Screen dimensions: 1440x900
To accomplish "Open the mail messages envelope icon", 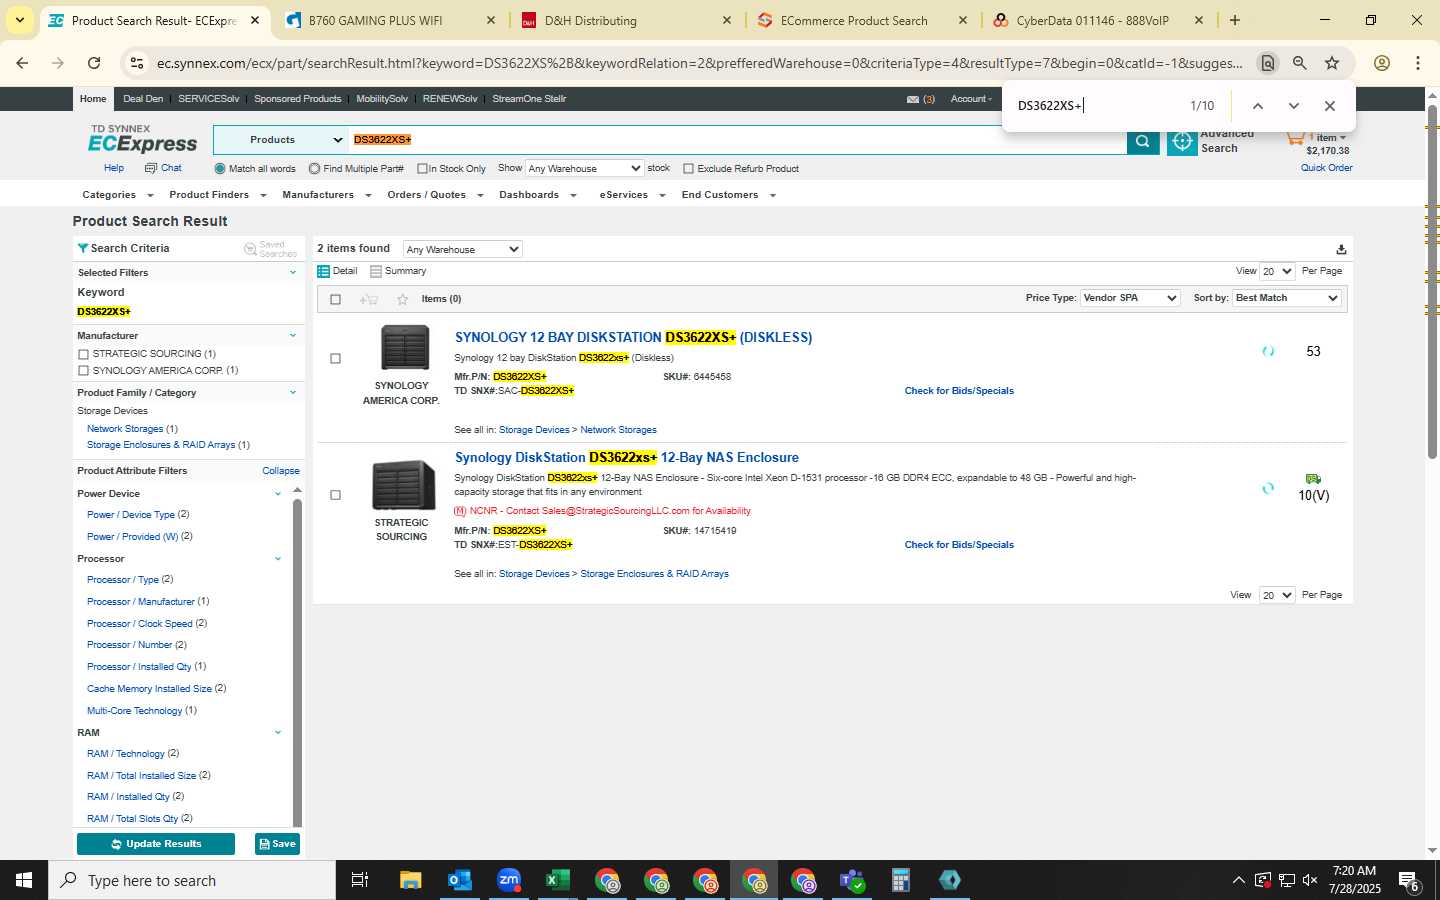I will [913, 99].
